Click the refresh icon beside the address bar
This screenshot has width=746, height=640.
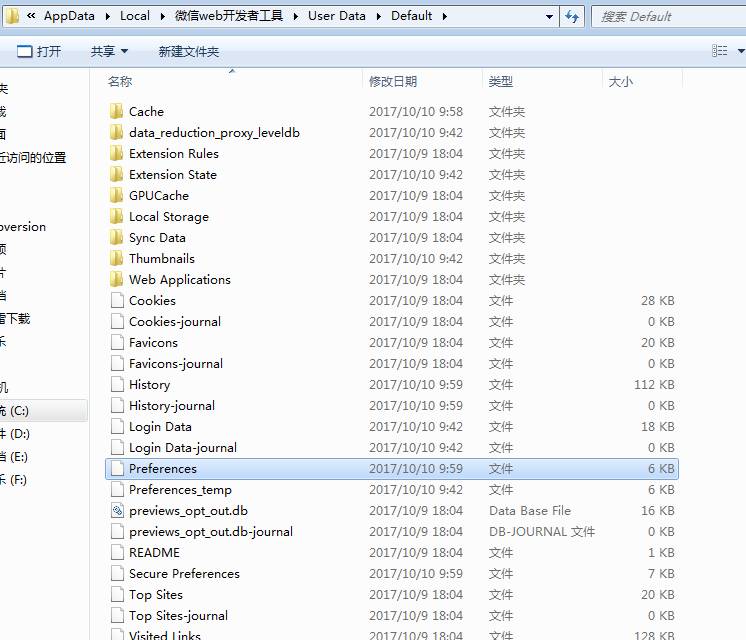[x=572, y=17]
